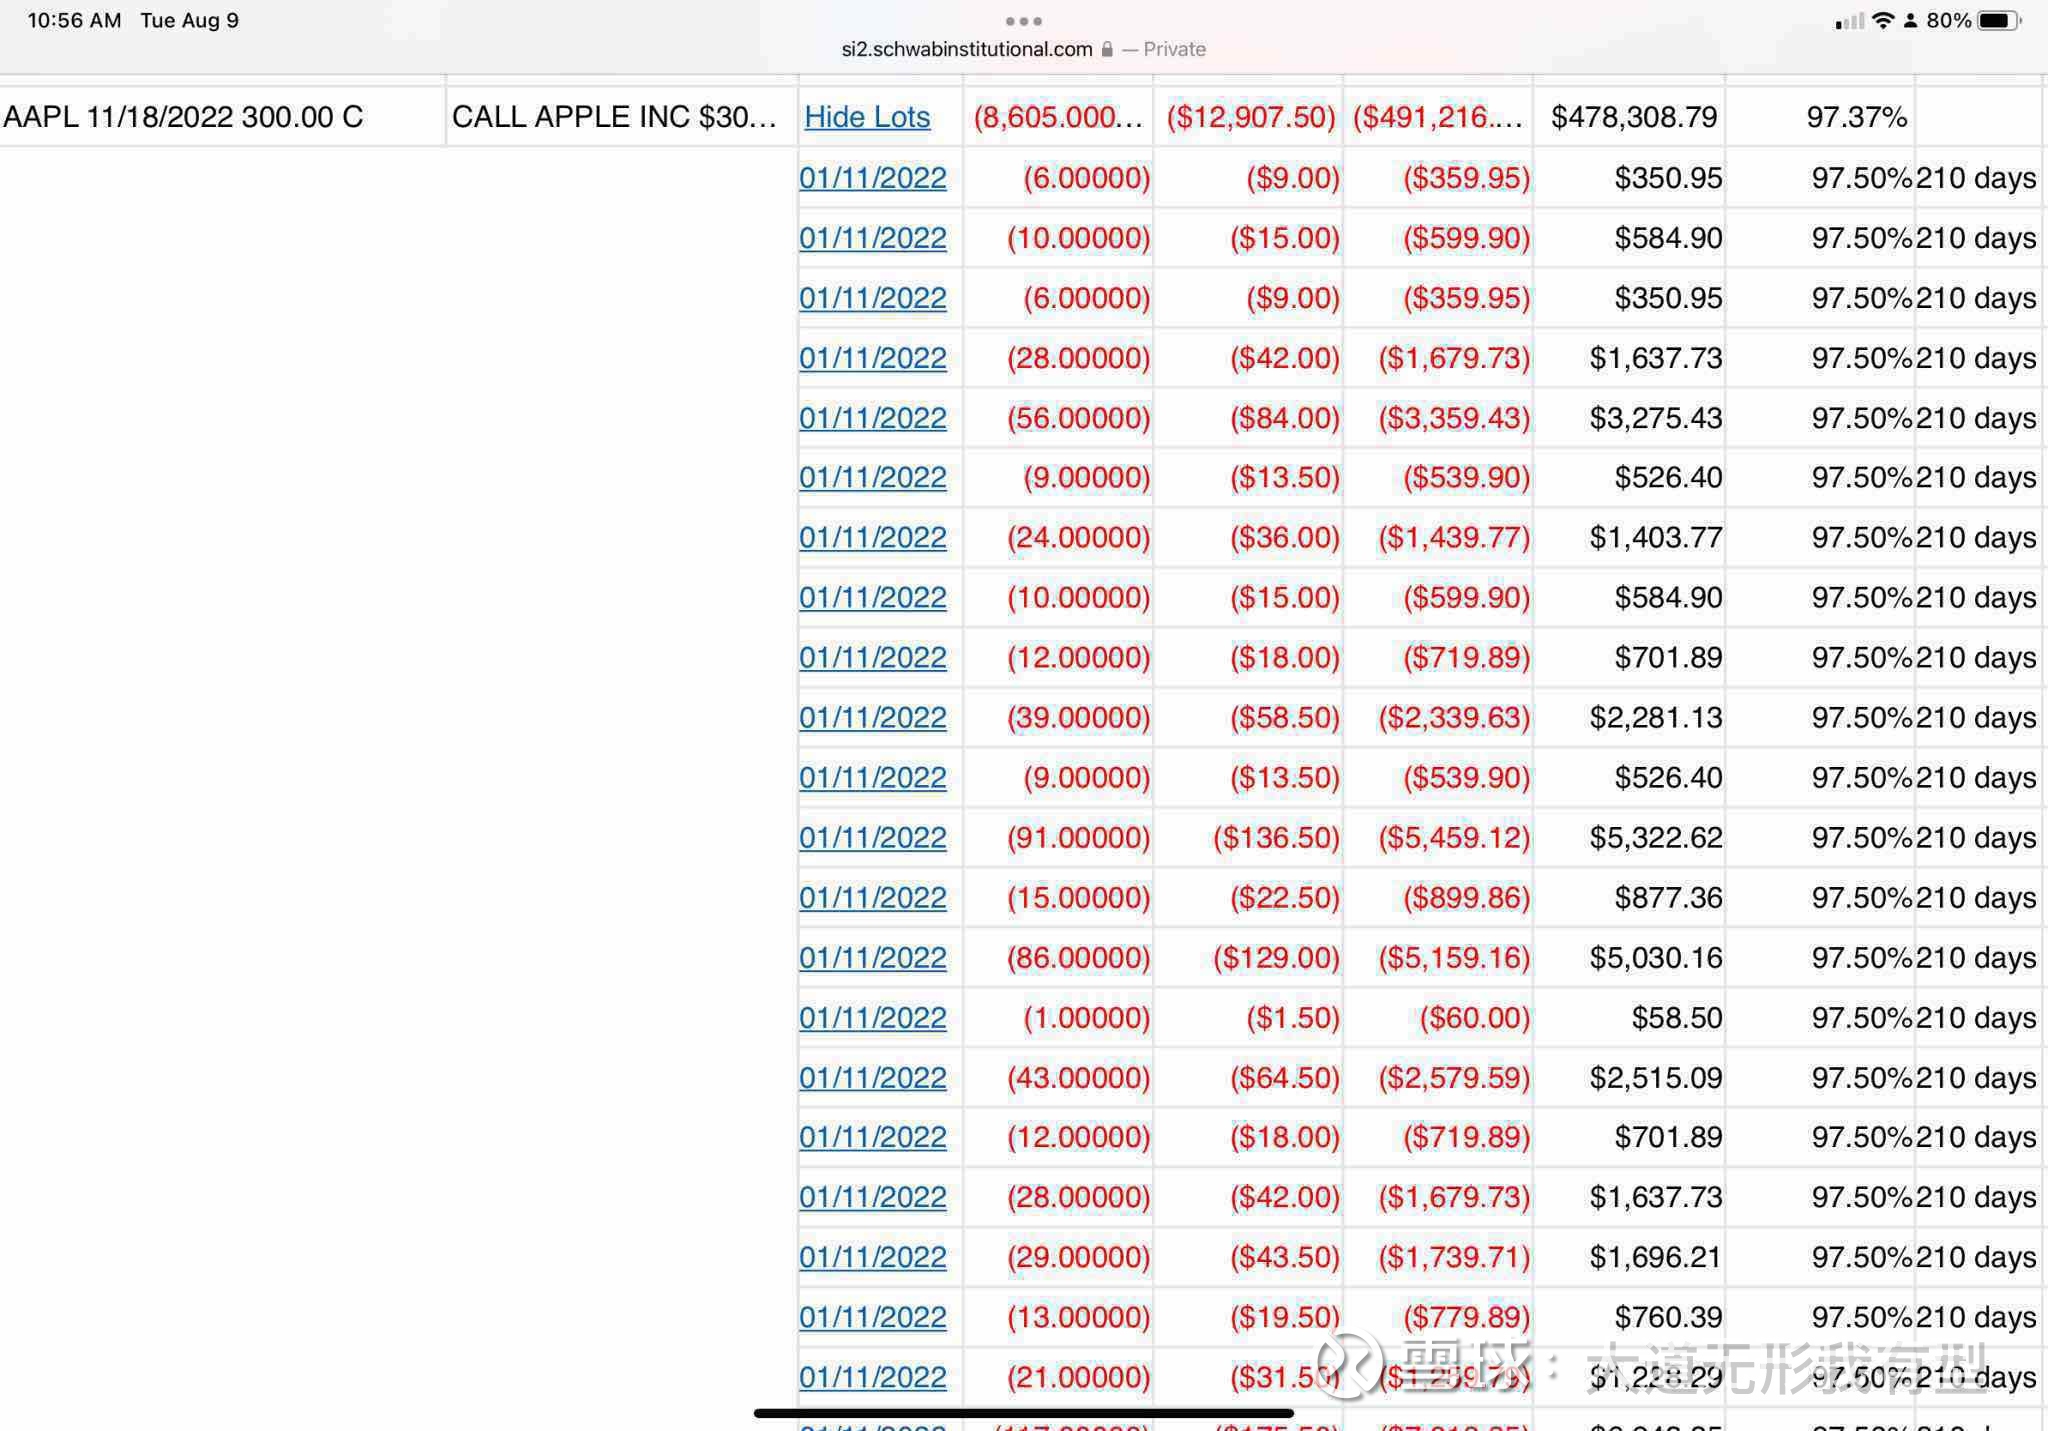Viewport: 2048px width, 1431px height.
Task: Tap the home indicator bar at bottom
Action: click(1023, 1413)
